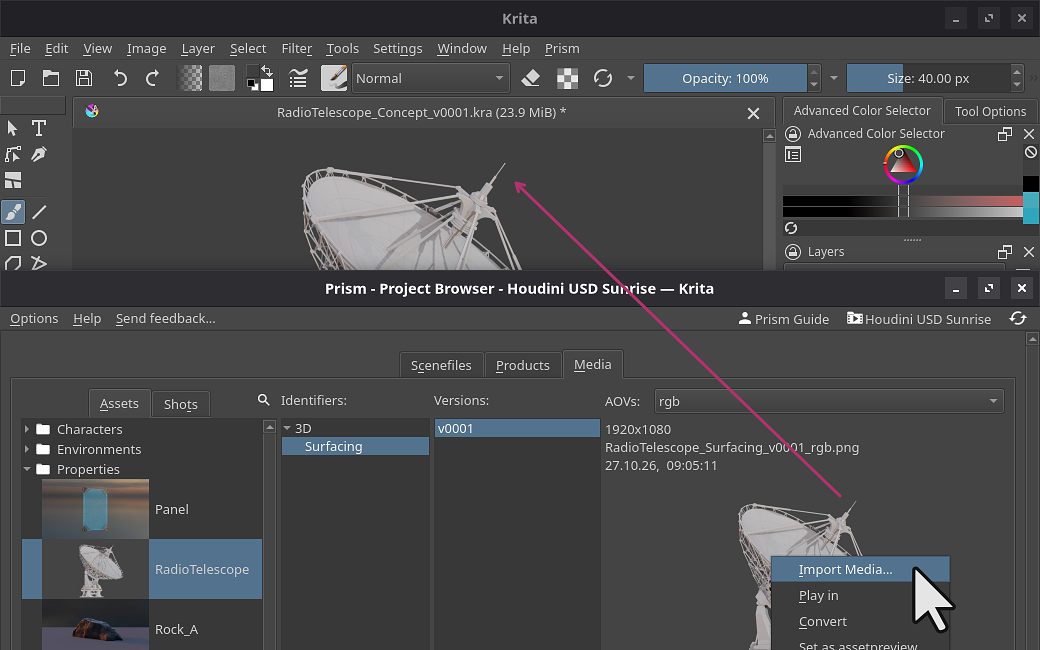
Task: Open the brush preset chooser
Action: click(334, 78)
